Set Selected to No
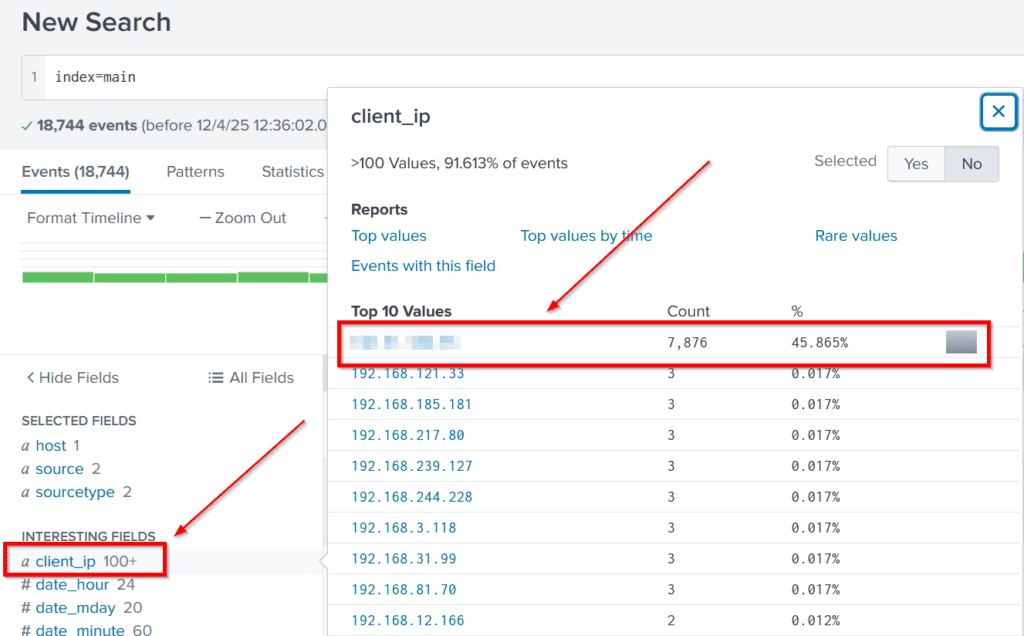This screenshot has height=636, width=1024. (971, 164)
